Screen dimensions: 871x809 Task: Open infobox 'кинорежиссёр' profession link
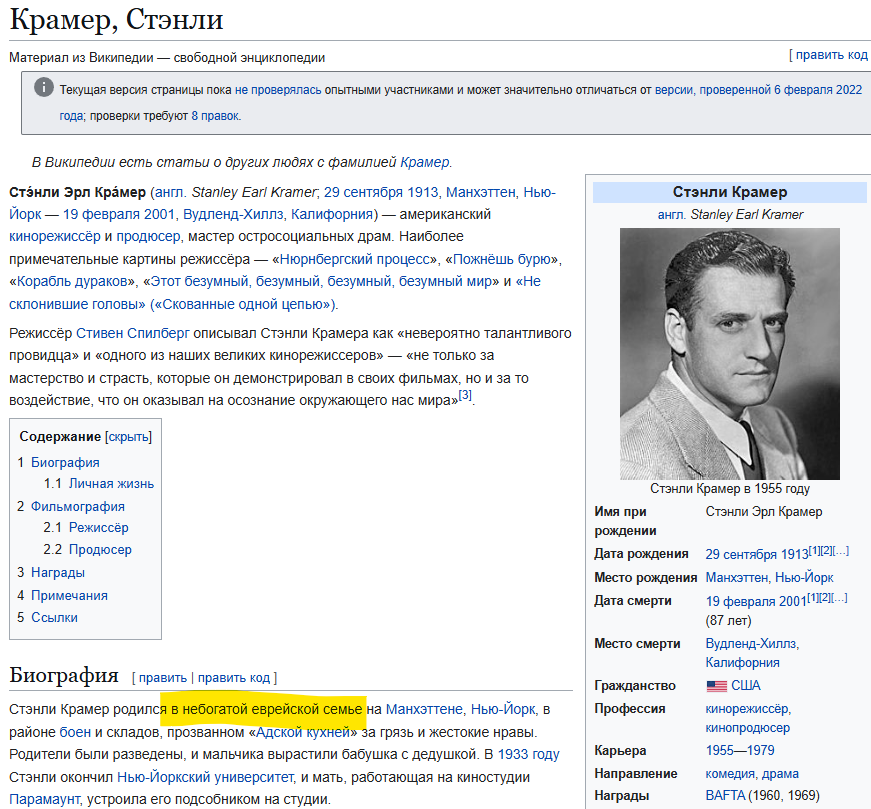pos(747,709)
